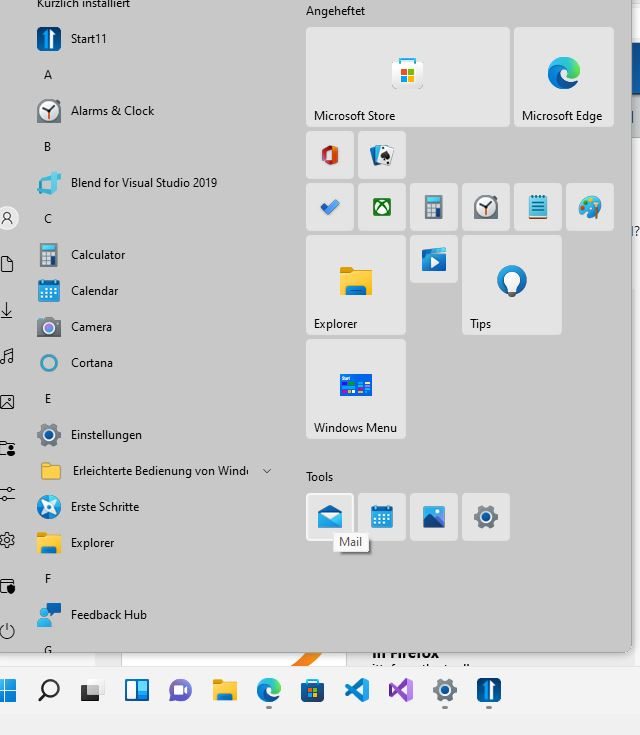Open Settings gear on the taskbar
This screenshot has width=640, height=735.
[444, 690]
